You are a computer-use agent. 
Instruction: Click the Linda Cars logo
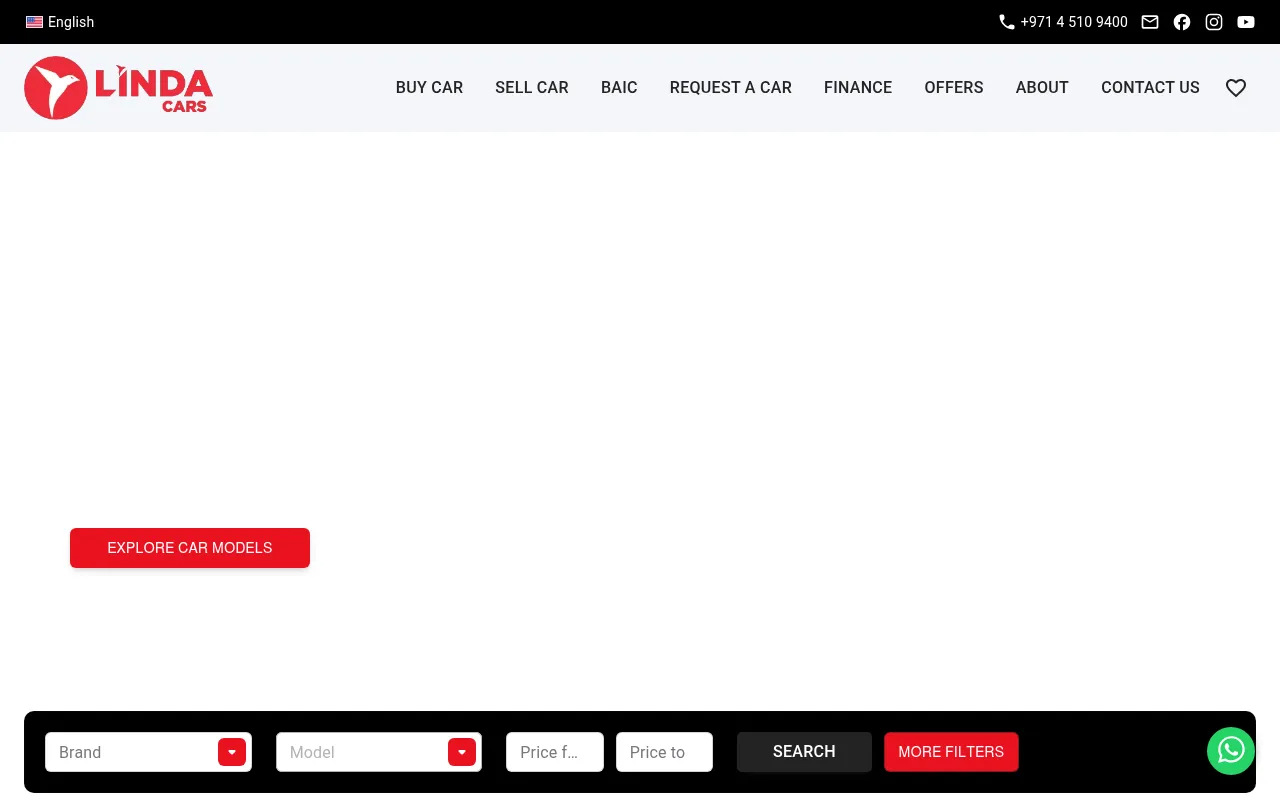(118, 88)
